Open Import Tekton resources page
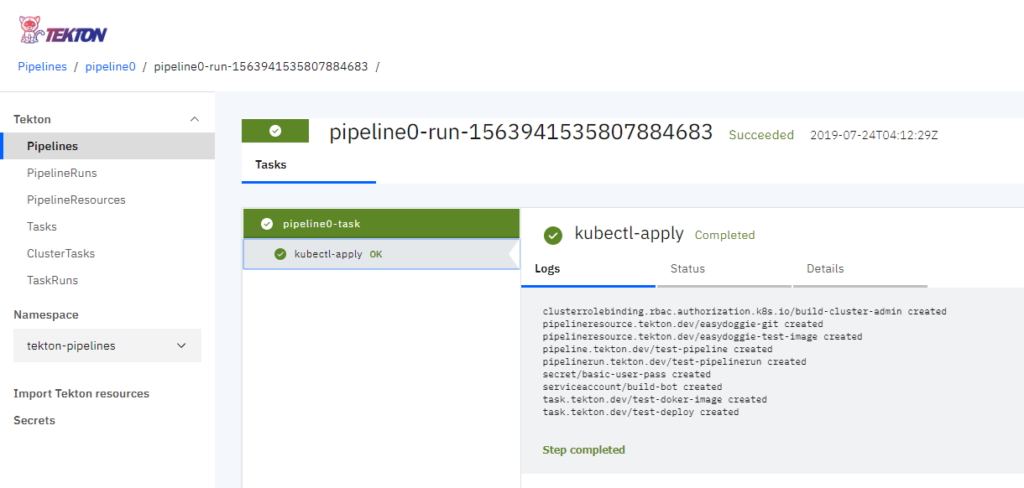This screenshot has height=488, width=1024. (x=82, y=394)
